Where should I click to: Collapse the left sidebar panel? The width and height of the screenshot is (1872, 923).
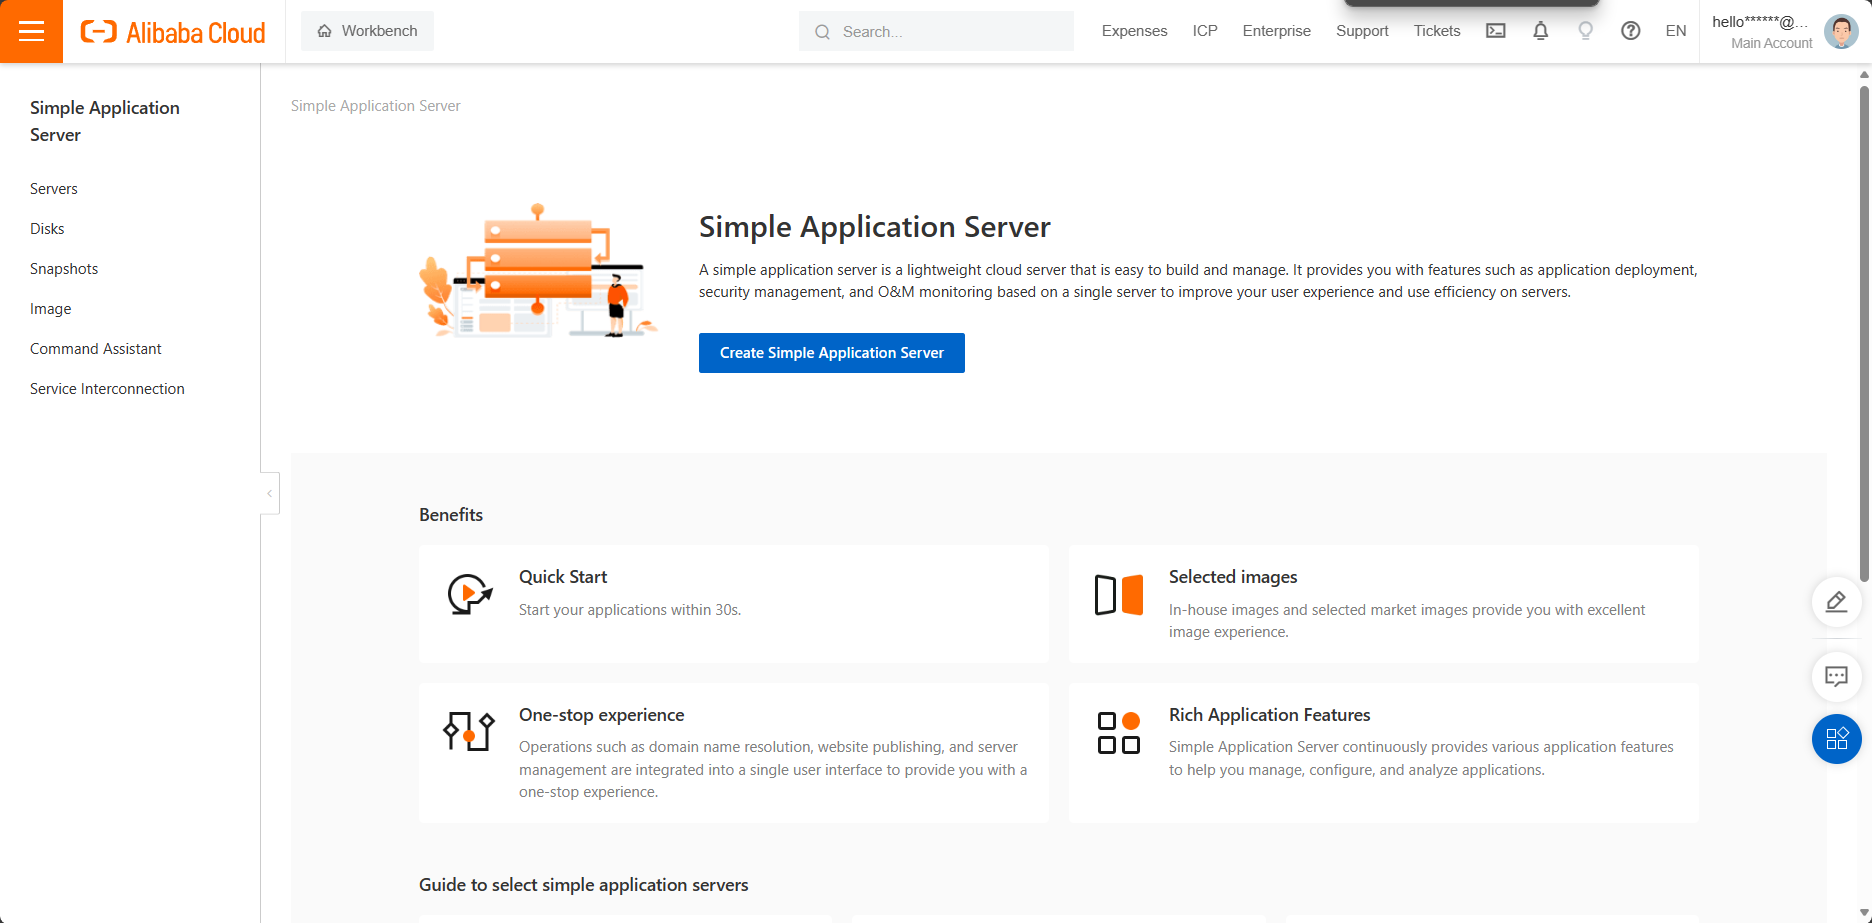click(x=270, y=493)
